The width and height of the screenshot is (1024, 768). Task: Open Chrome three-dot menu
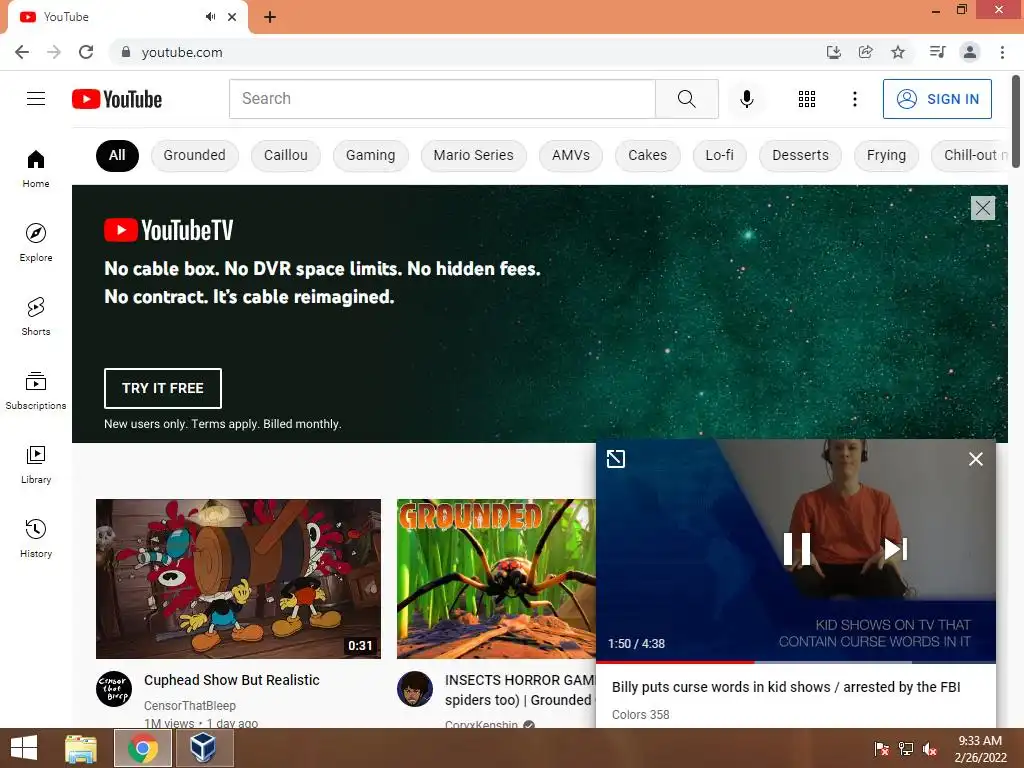1002,52
